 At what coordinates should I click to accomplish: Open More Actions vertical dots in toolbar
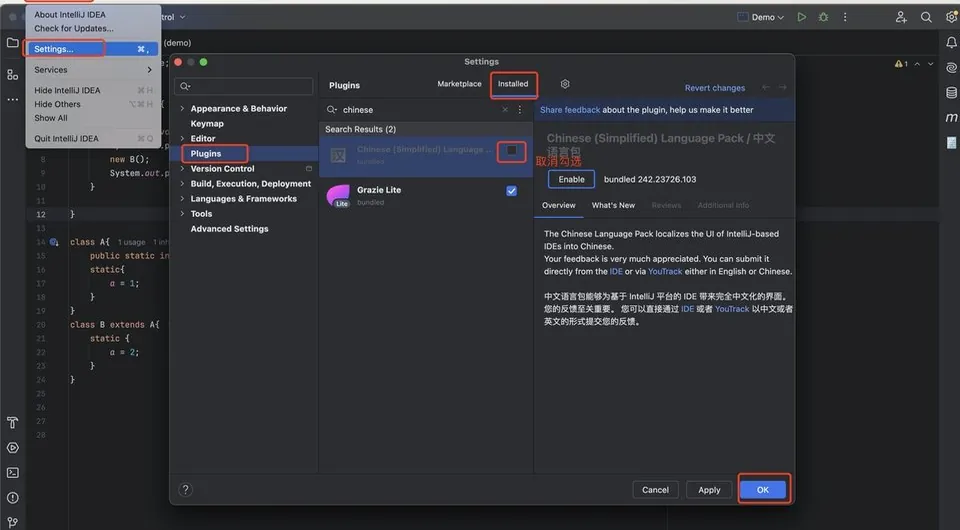[845, 17]
